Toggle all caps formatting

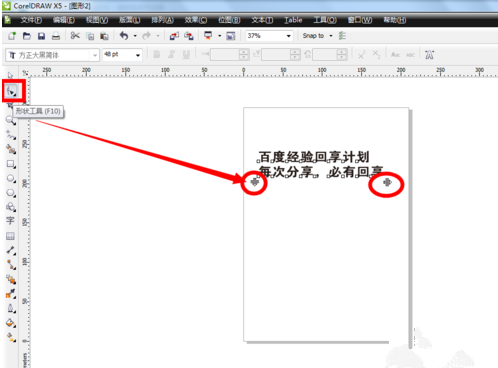pos(410,55)
